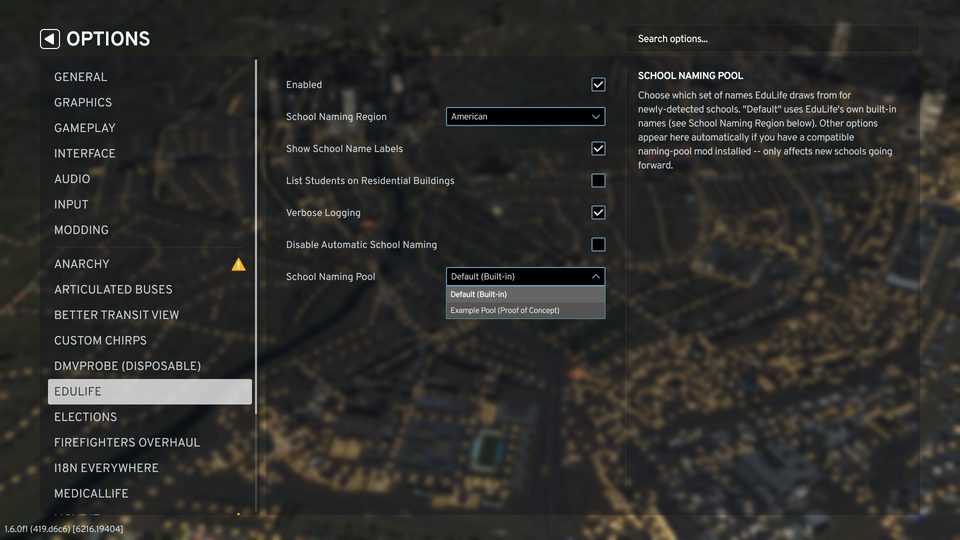Select the Anarchy mod settings
Screen dimensions: 960x540
pos(149,264)
